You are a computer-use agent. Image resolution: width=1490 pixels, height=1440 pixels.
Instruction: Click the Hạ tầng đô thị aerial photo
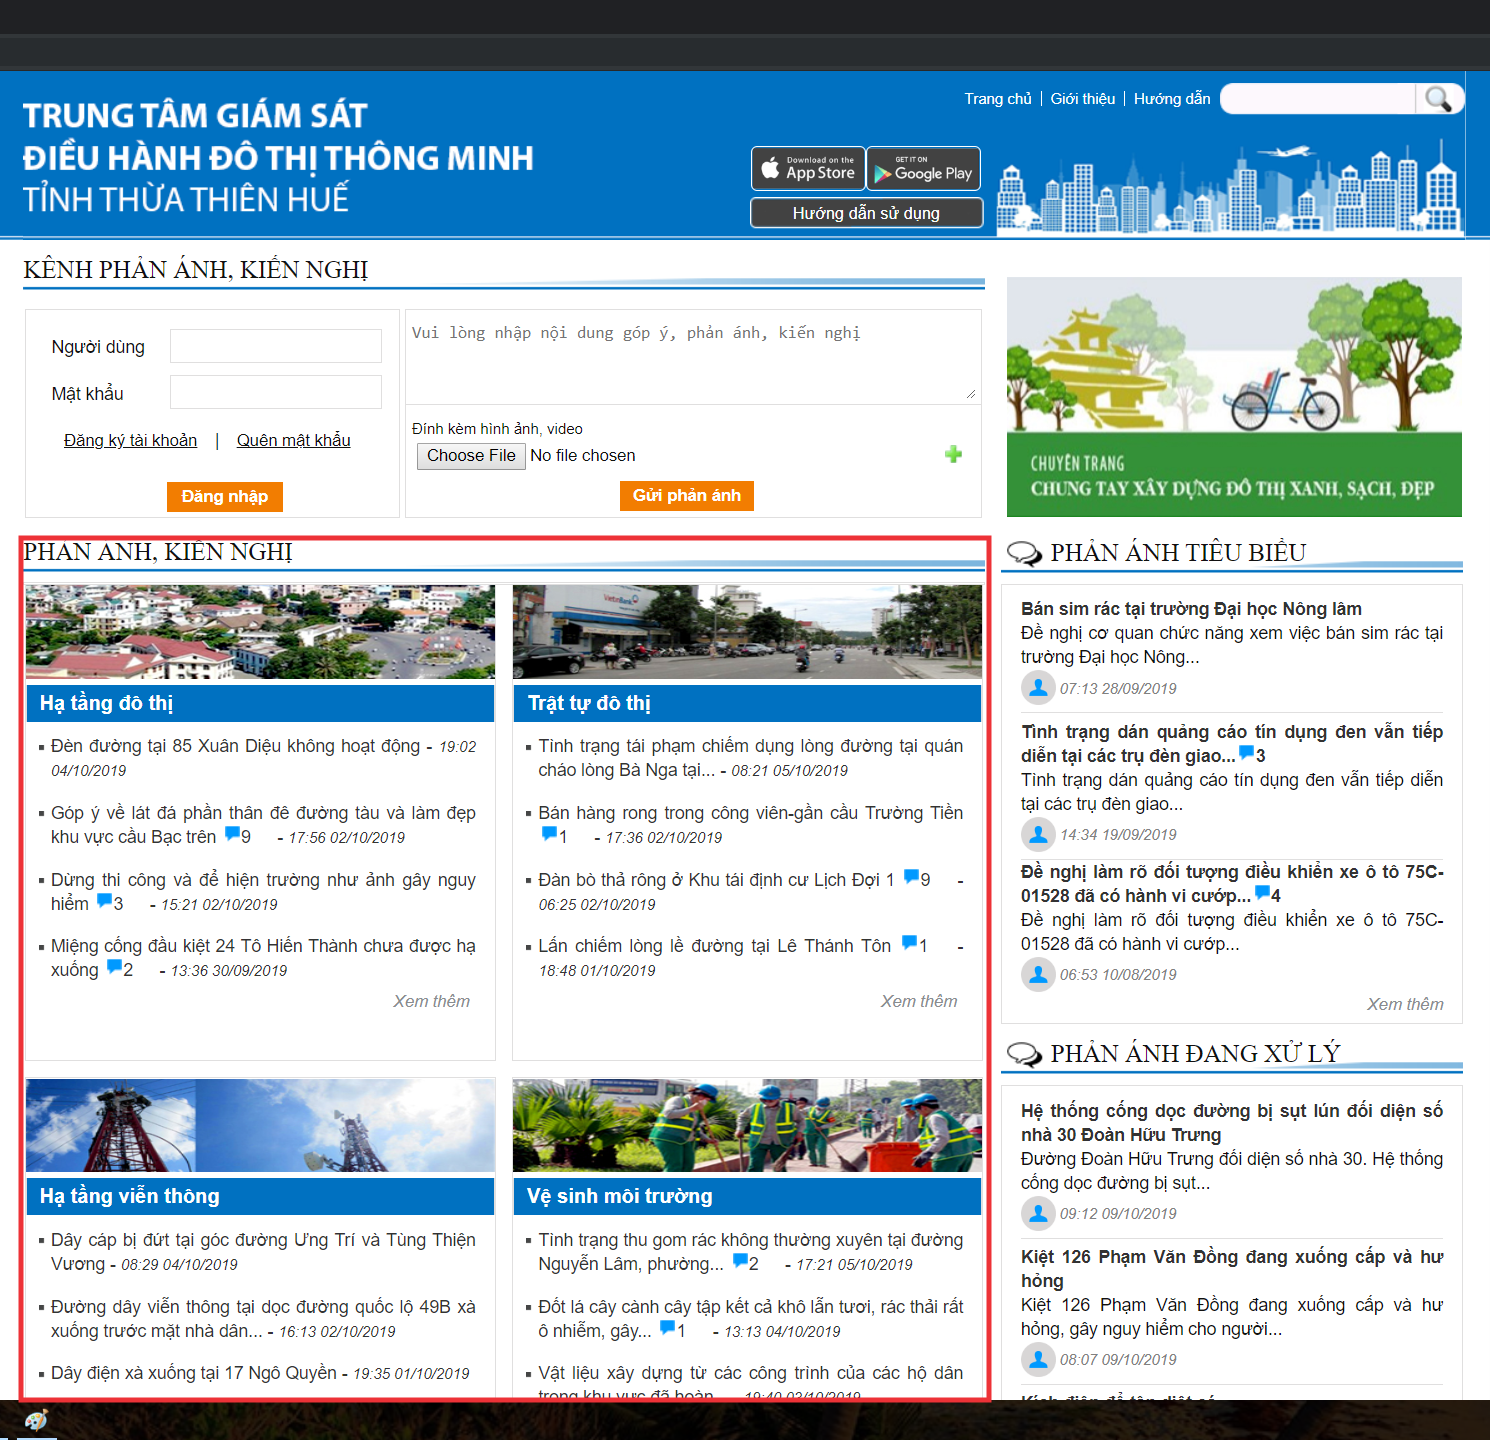[261, 632]
